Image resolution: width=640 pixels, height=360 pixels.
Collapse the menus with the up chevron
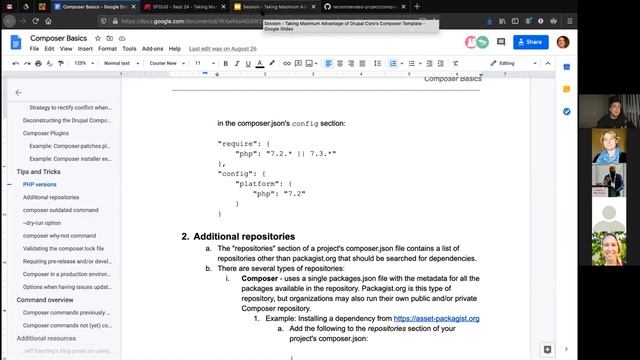tap(548, 63)
